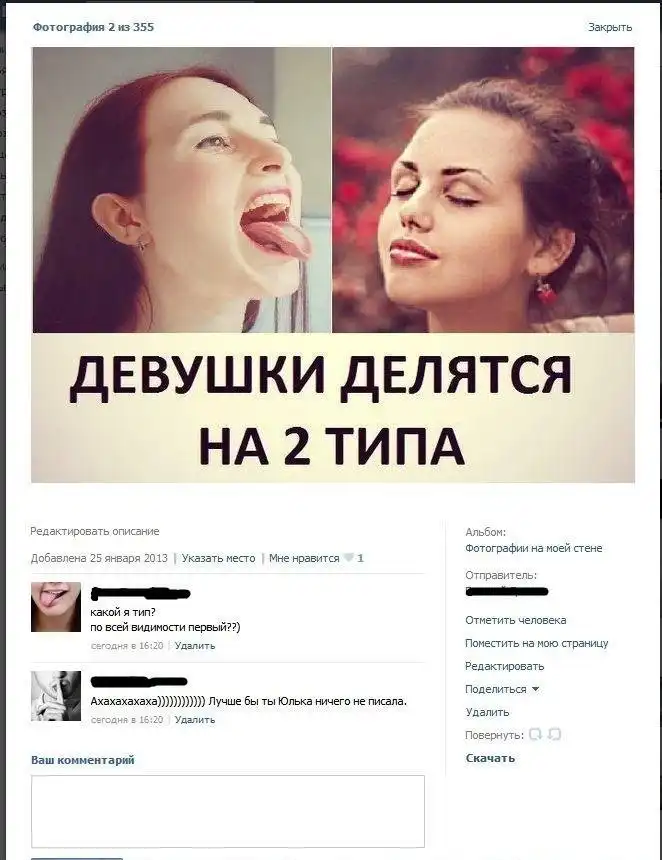Open the second commenter's black-and-white avatar
662x860 pixels.
[x=56, y=695]
